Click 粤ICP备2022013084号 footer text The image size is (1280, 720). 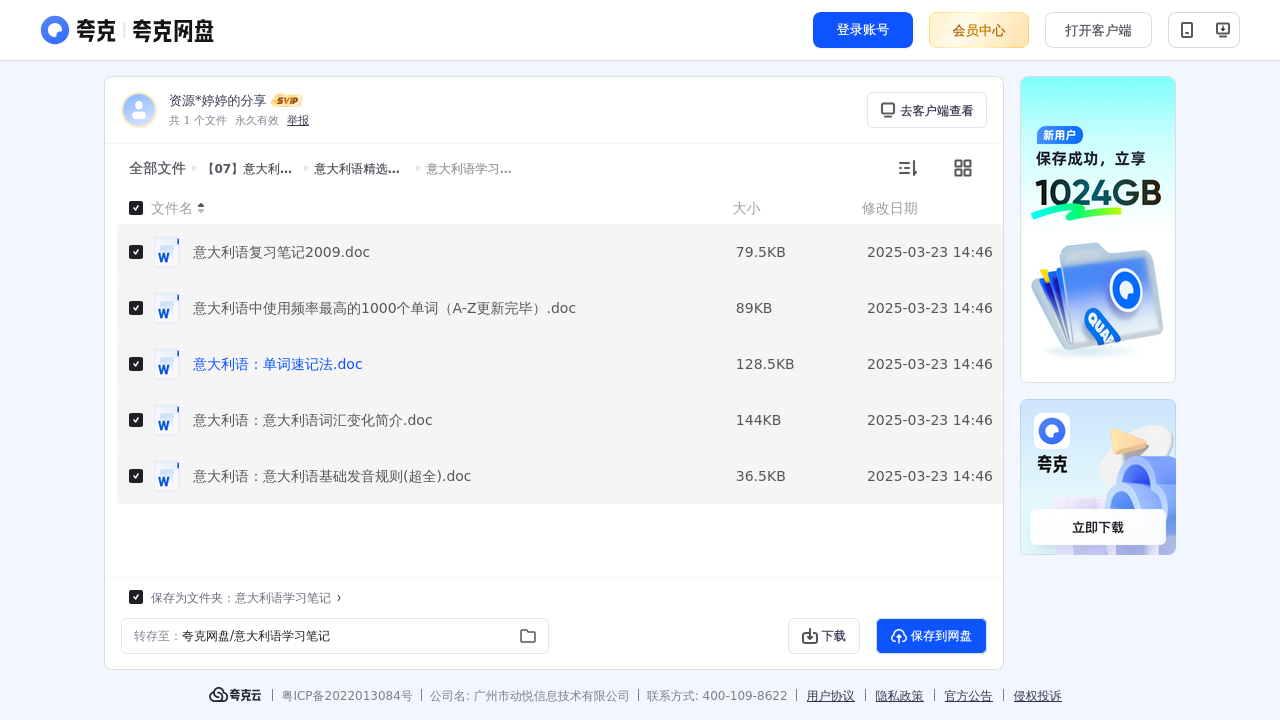[347, 696]
